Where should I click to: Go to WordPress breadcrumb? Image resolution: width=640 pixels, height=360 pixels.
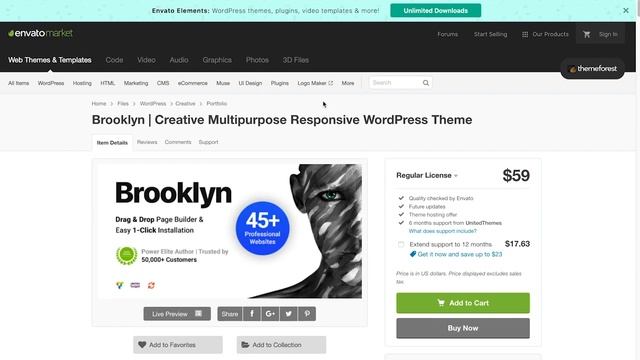pyautogui.click(x=153, y=104)
